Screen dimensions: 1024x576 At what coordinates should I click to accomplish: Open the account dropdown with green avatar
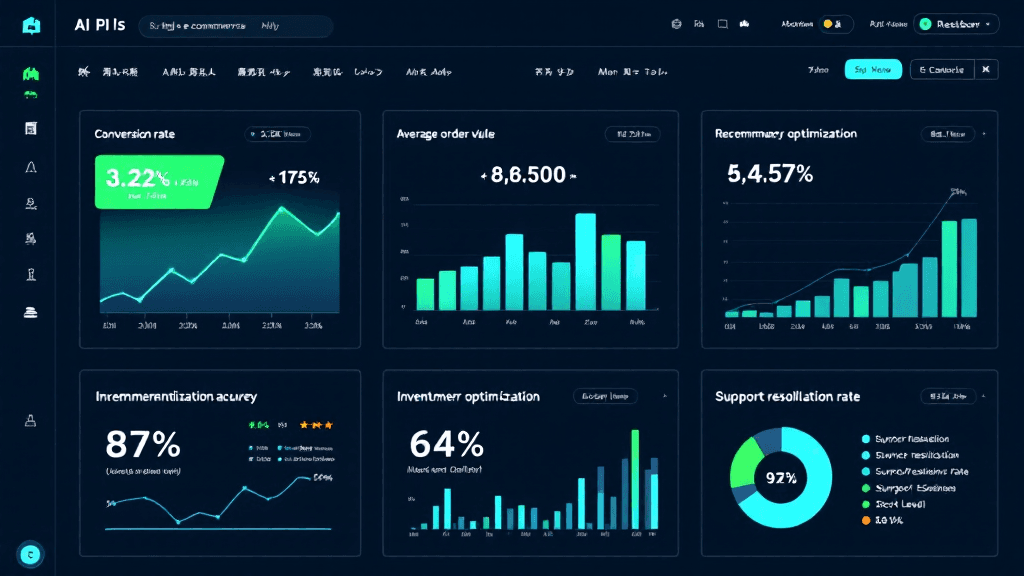(x=955, y=24)
